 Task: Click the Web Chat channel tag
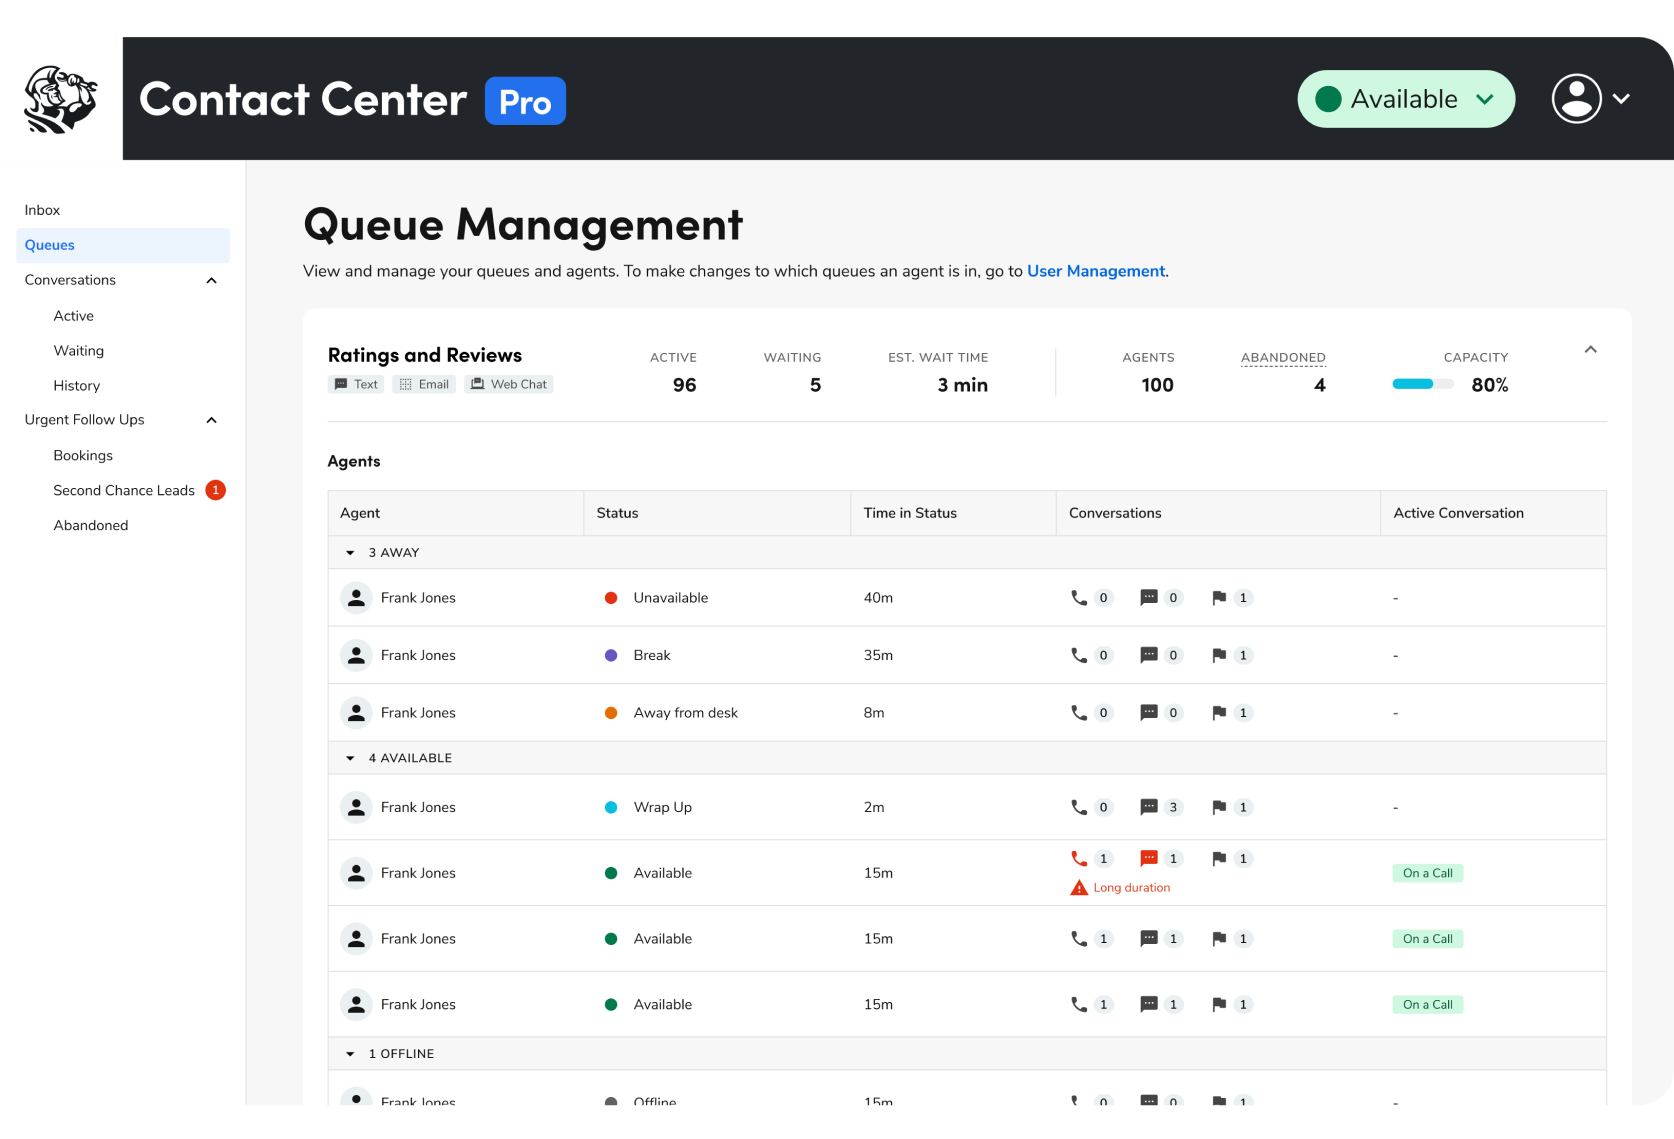pos(509,384)
